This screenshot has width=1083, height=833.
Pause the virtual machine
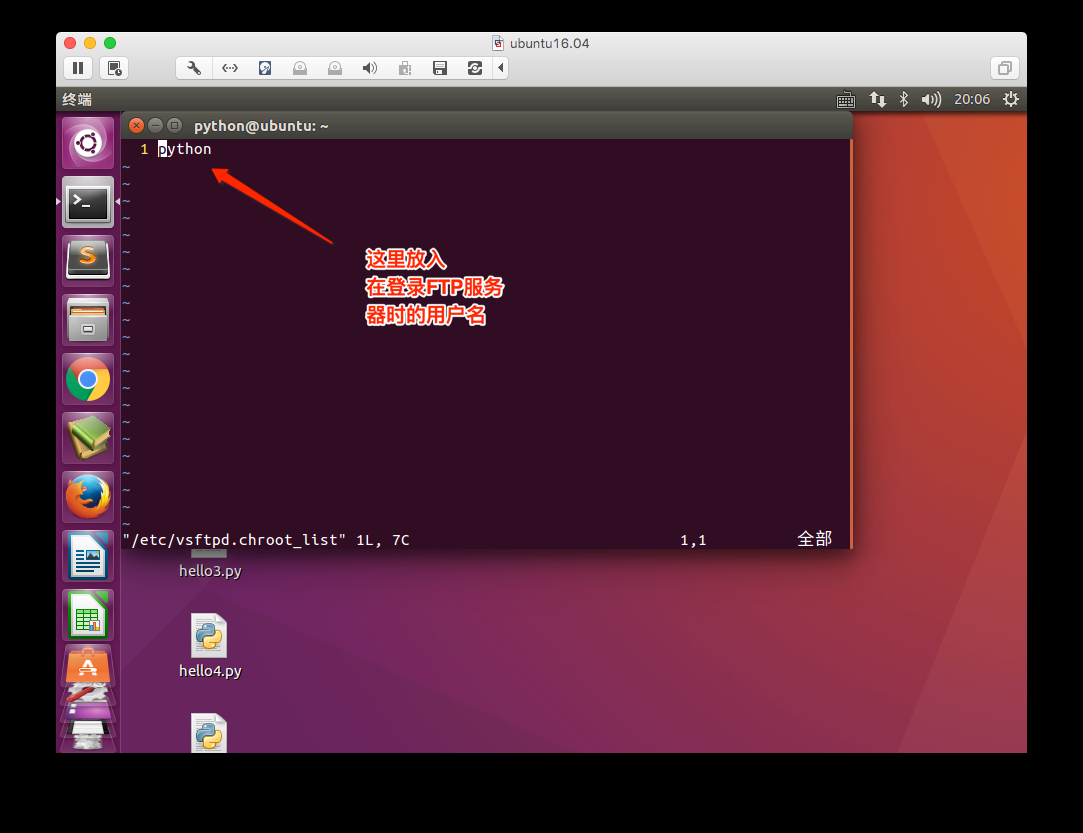tap(78, 68)
